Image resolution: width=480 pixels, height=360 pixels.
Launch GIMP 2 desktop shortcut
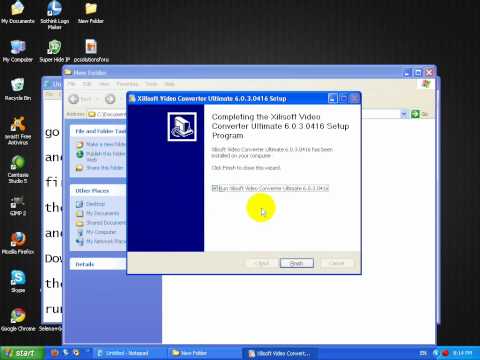click(x=18, y=206)
